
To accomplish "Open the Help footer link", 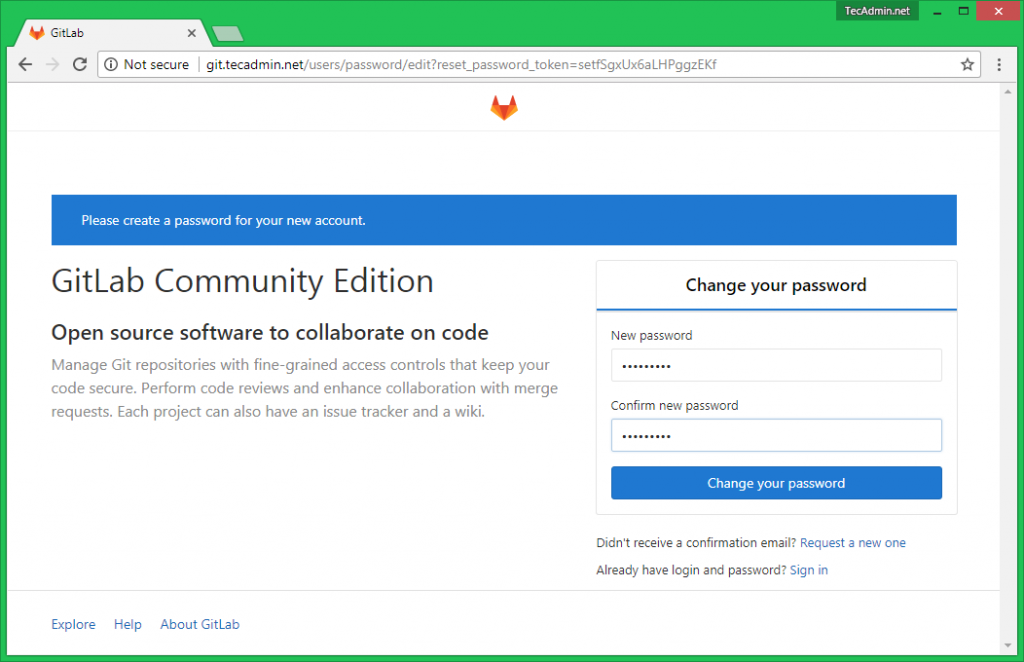I will click(128, 624).
